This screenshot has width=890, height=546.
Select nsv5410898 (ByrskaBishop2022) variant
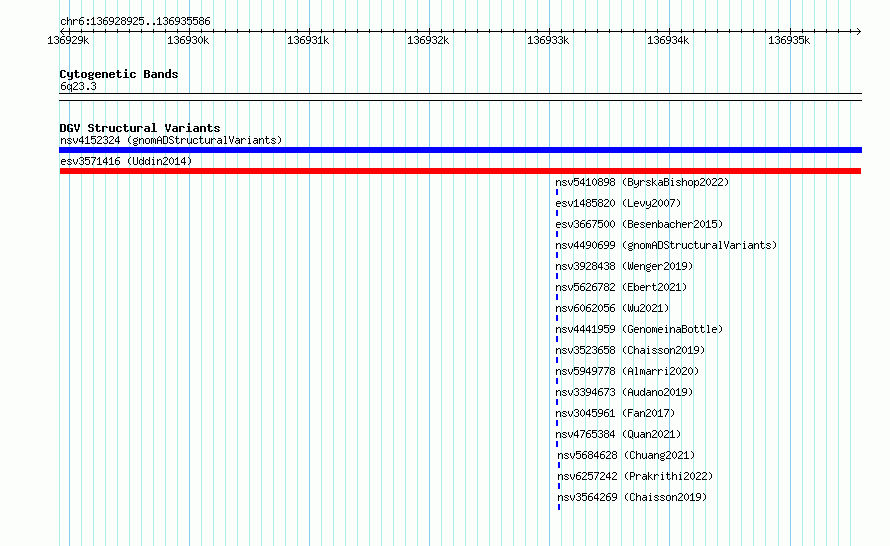pos(642,182)
